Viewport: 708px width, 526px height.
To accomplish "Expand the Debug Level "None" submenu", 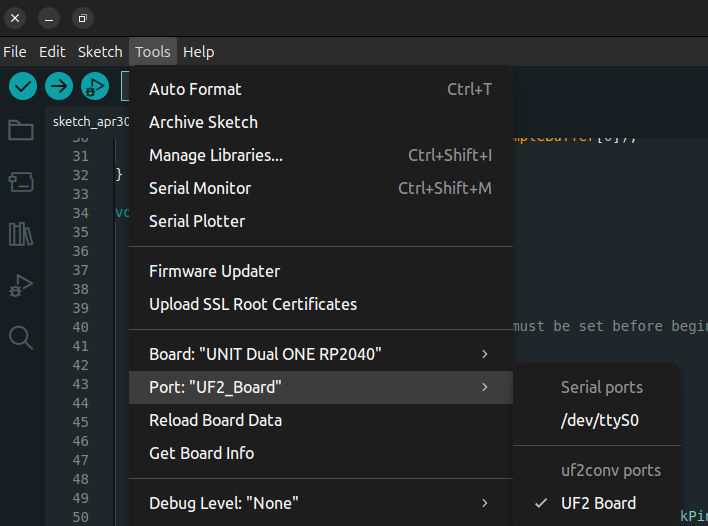I will coord(321,503).
